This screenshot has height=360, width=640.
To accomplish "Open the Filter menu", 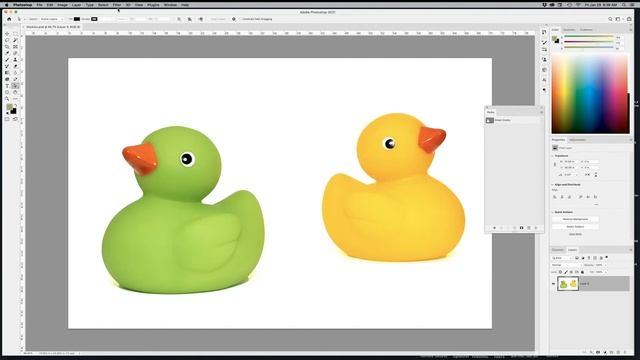I will tap(117, 5).
